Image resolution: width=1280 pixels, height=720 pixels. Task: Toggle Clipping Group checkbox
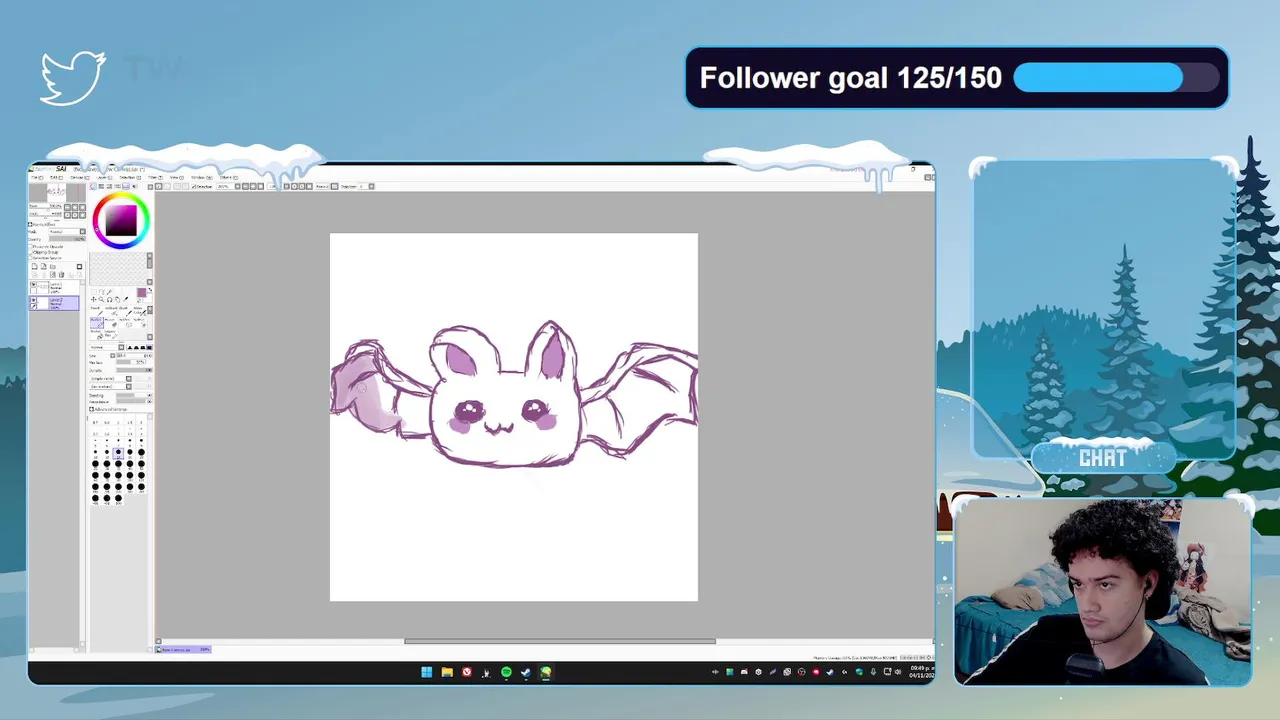[30, 252]
